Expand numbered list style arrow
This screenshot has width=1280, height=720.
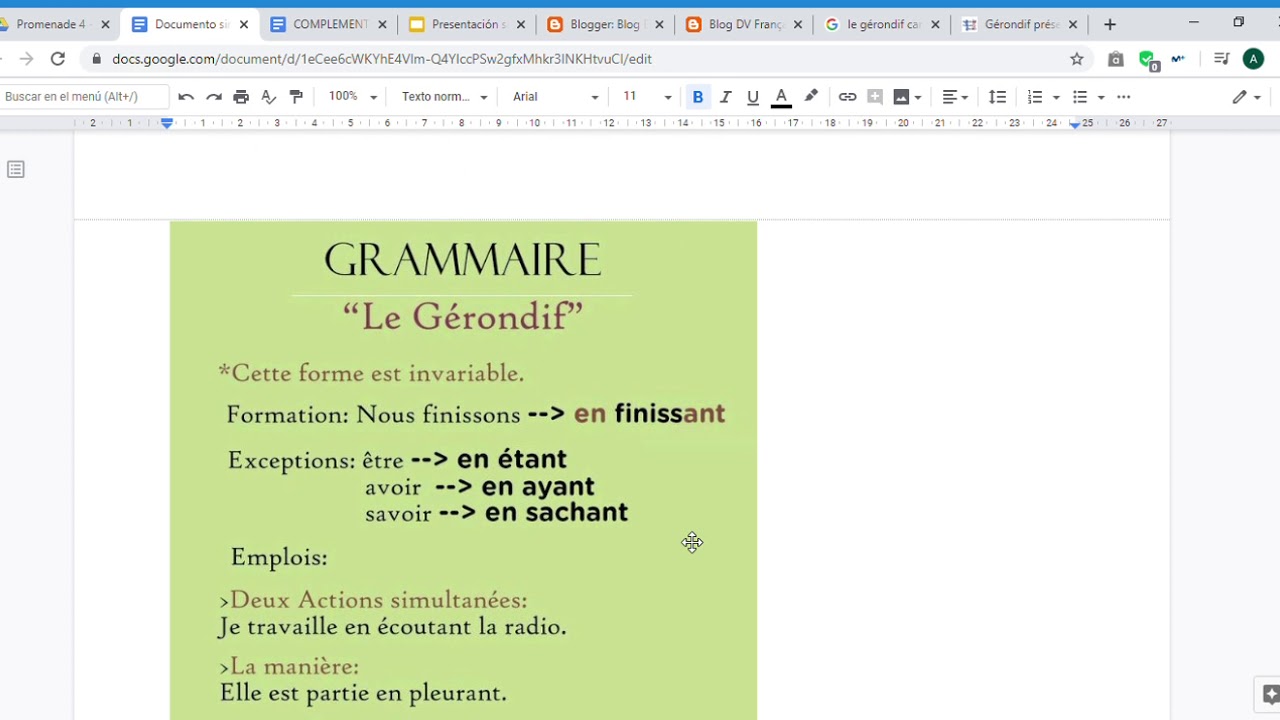coord(1056,97)
